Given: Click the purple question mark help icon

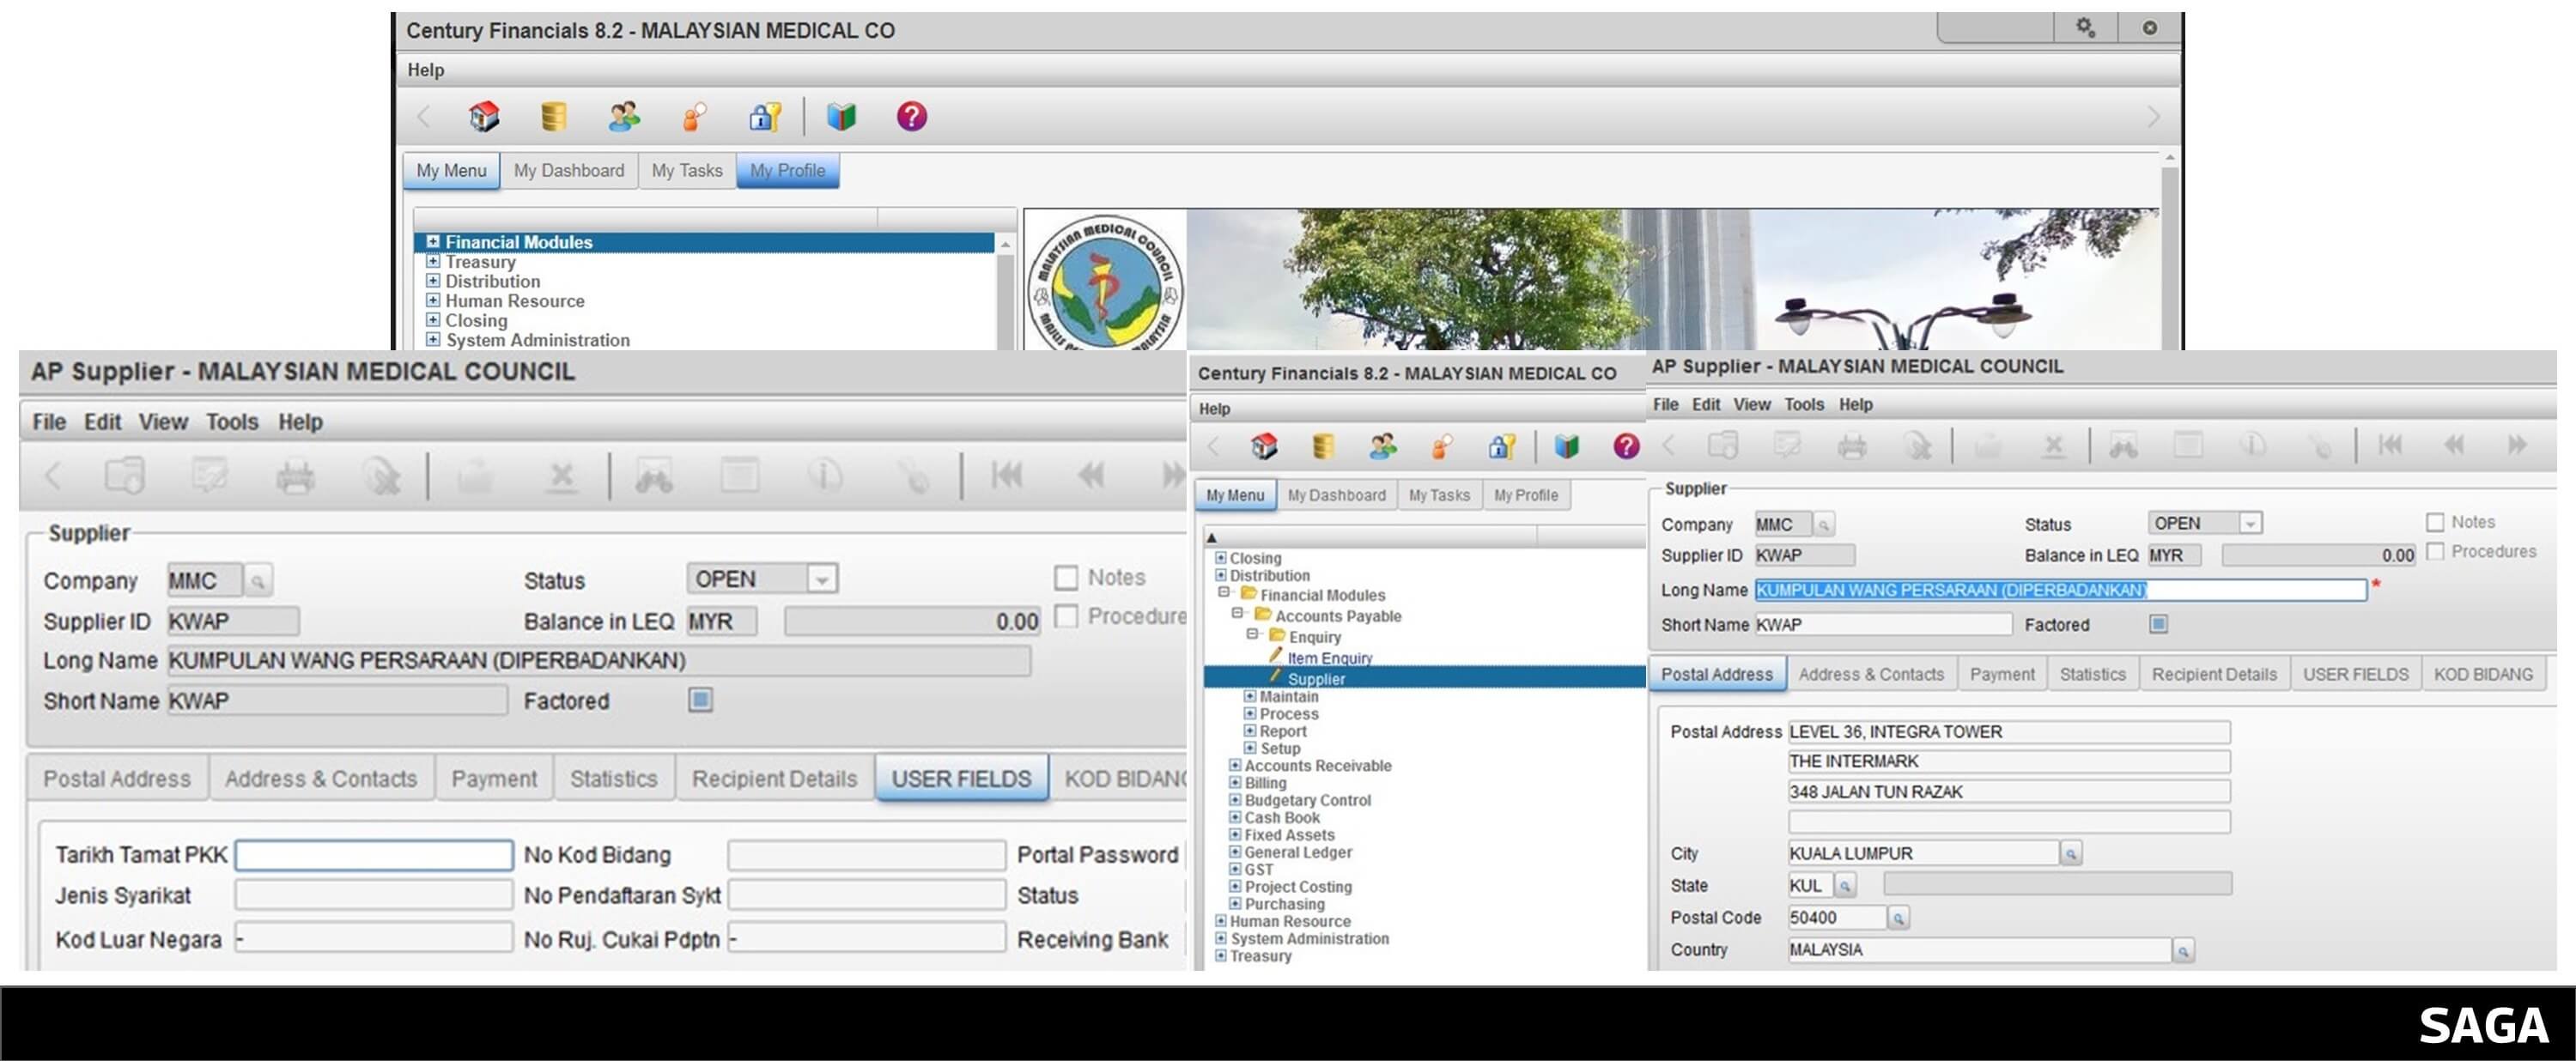Looking at the screenshot, I should click(x=911, y=117).
